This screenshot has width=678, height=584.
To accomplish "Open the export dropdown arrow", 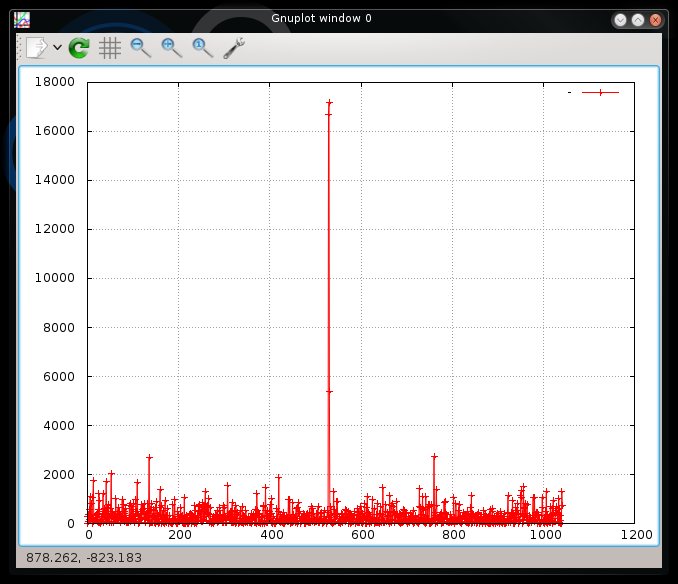I will click(57, 47).
